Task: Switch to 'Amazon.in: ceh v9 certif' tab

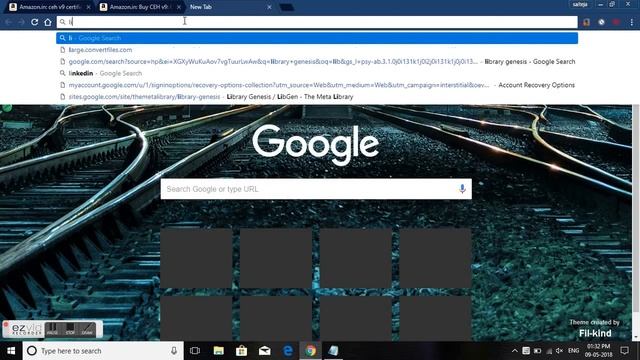Action: pos(50,7)
